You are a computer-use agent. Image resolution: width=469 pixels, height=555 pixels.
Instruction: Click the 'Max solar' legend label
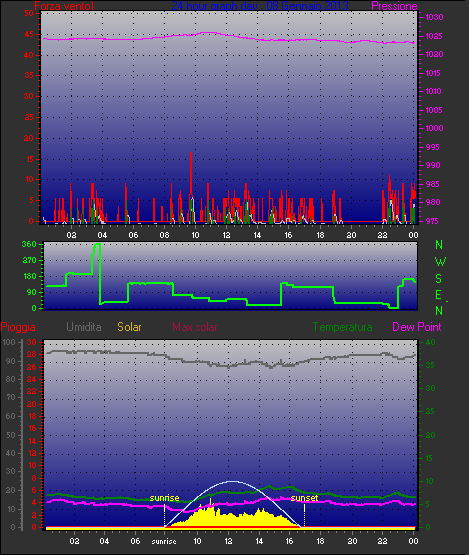click(x=195, y=327)
